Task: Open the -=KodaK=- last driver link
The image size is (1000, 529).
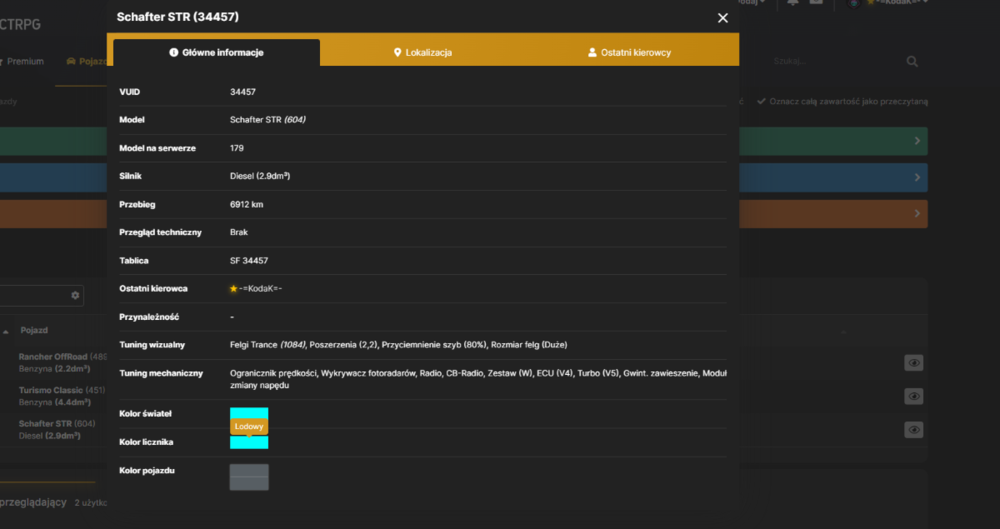Action: click(x=260, y=288)
